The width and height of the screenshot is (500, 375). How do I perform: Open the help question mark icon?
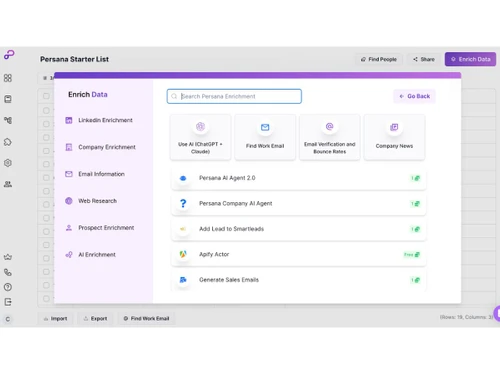point(8,287)
